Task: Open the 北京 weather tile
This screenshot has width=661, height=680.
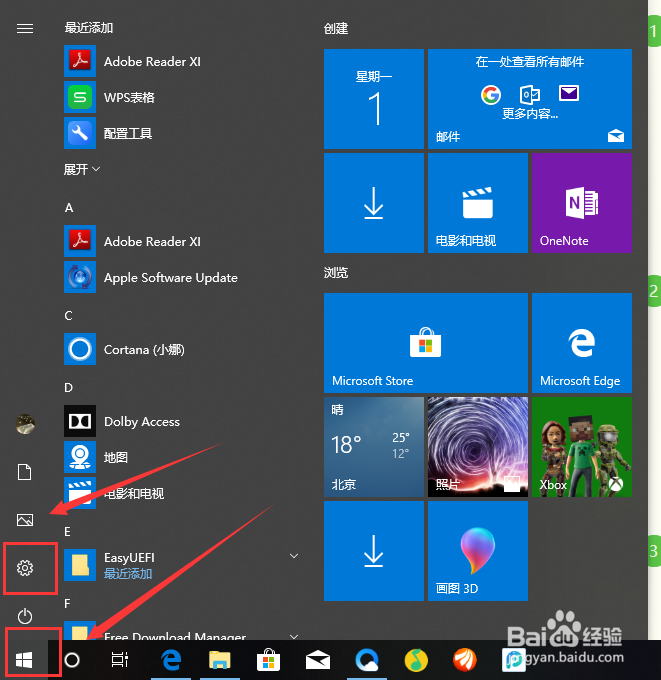Action: point(373,447)
